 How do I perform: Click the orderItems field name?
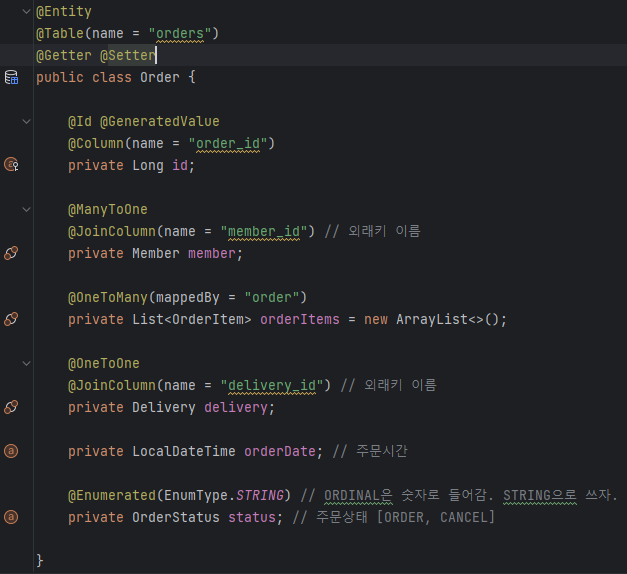click(x=300, y=319)
